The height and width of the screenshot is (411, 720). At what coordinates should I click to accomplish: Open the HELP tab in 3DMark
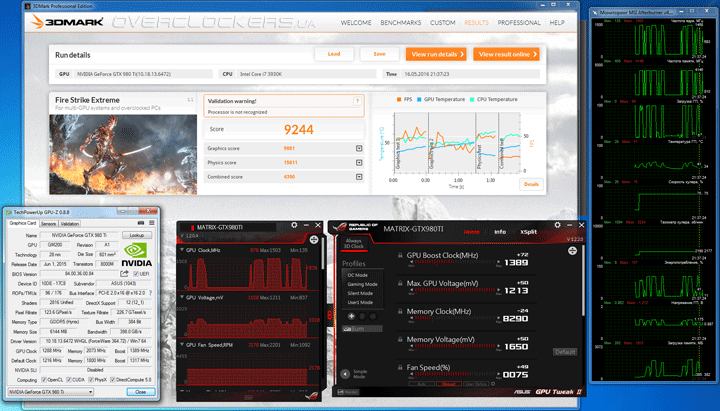557,23
